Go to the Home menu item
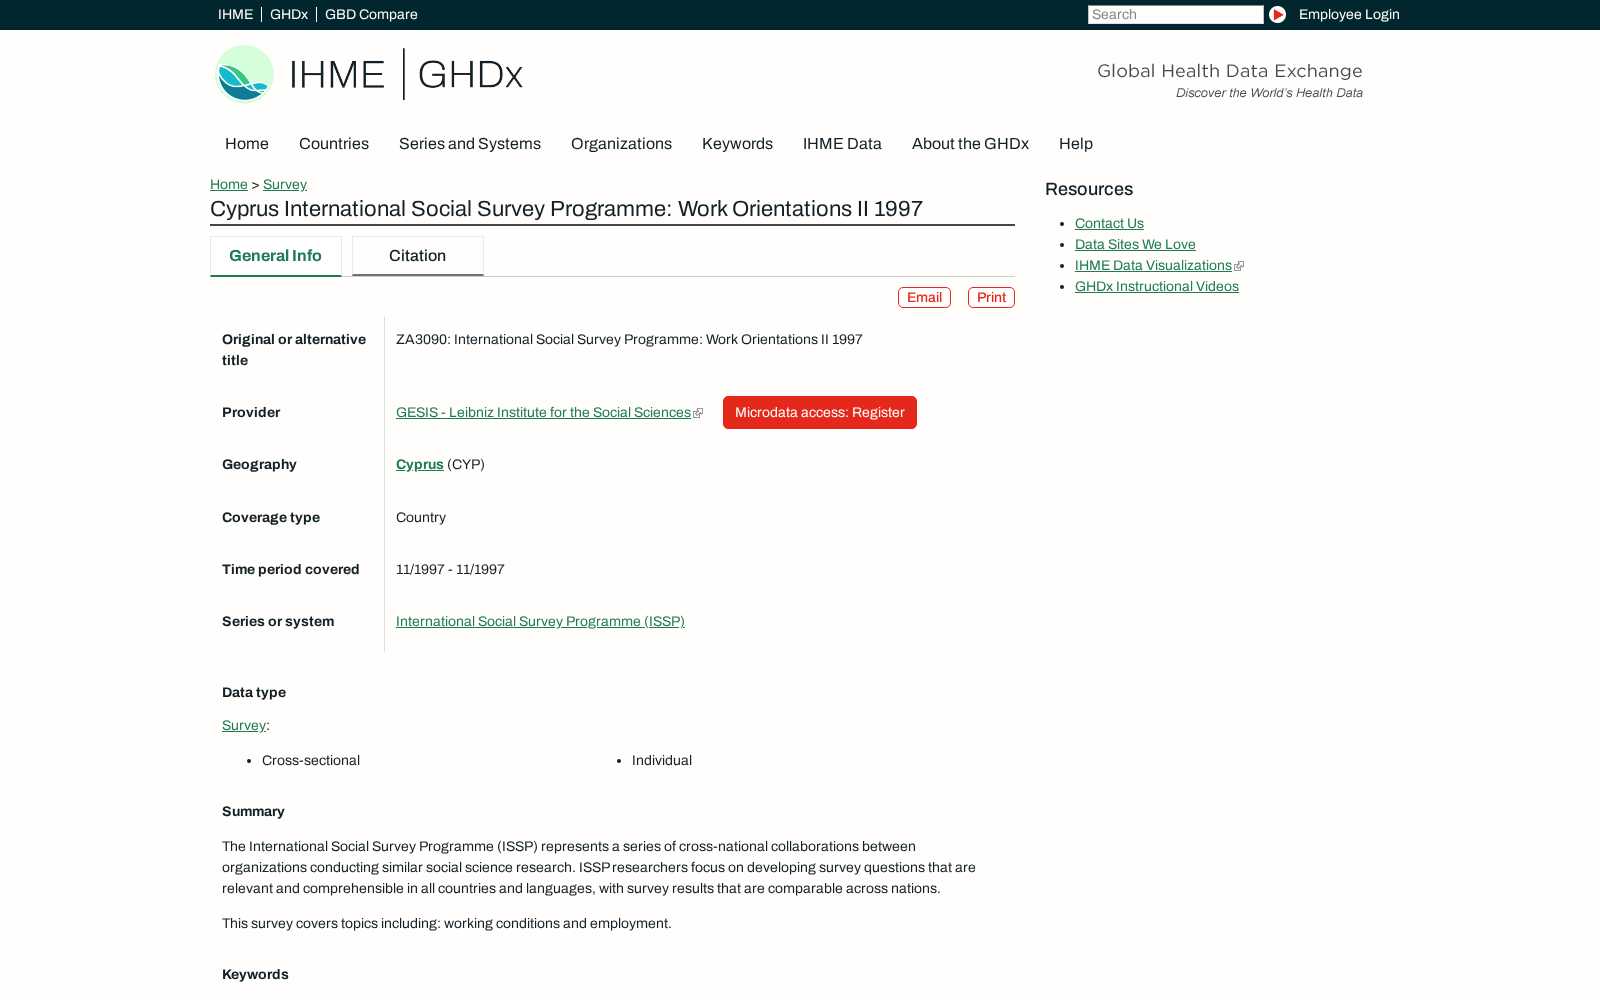This screenshot has height=1000, width=1600. 247,144
